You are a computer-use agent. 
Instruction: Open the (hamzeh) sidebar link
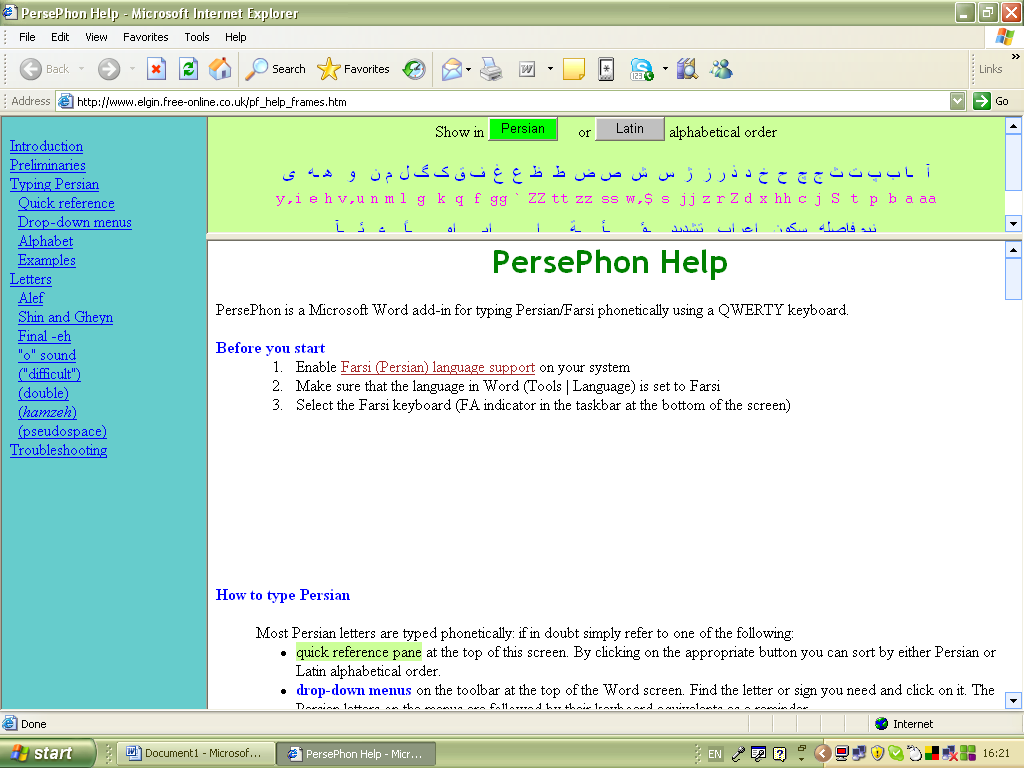(x=47, y=412)
